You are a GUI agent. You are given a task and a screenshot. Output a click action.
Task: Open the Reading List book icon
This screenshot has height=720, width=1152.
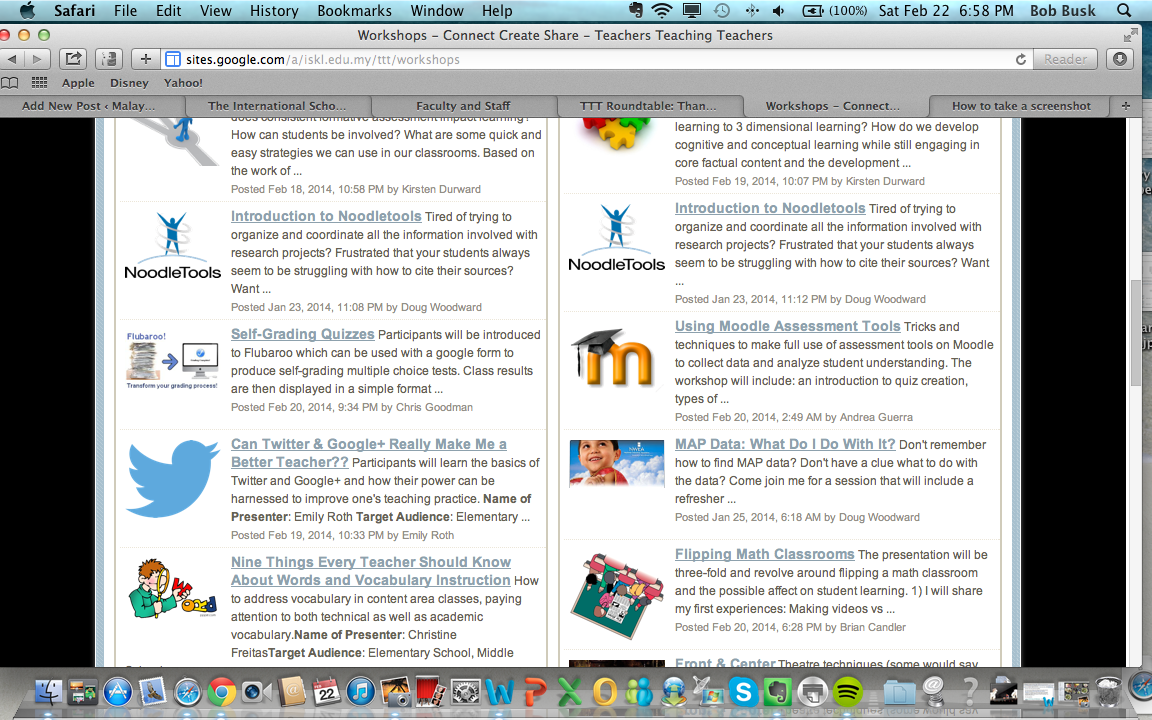[x=10, y=83]
